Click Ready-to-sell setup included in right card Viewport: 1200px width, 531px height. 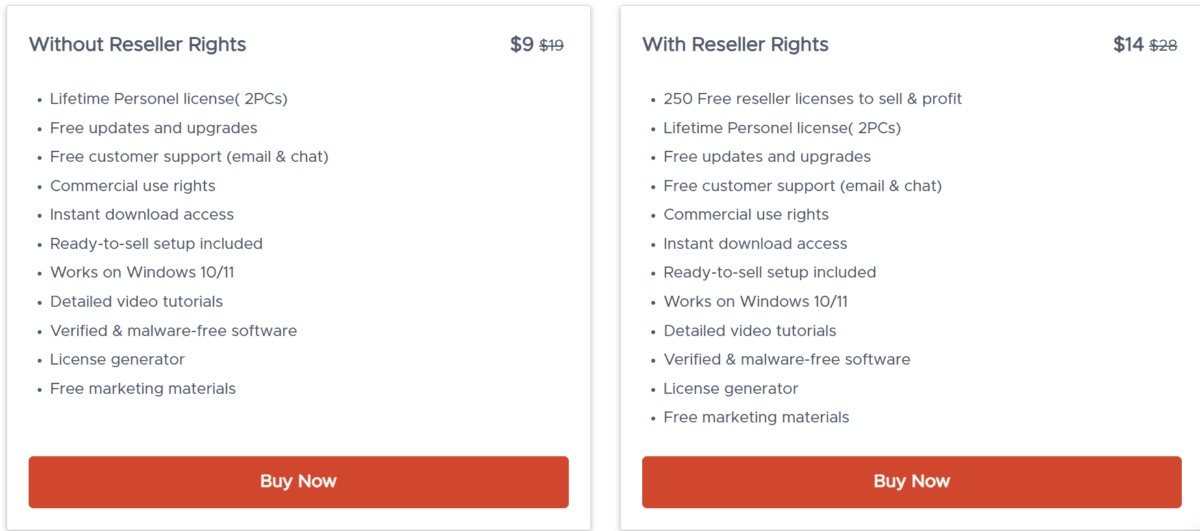769,273
